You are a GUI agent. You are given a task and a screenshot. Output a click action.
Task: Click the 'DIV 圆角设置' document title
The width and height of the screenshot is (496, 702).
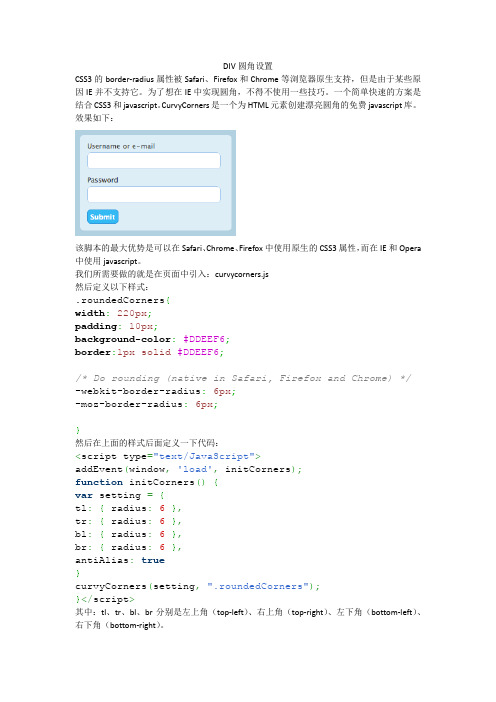(x=248, y=66)
